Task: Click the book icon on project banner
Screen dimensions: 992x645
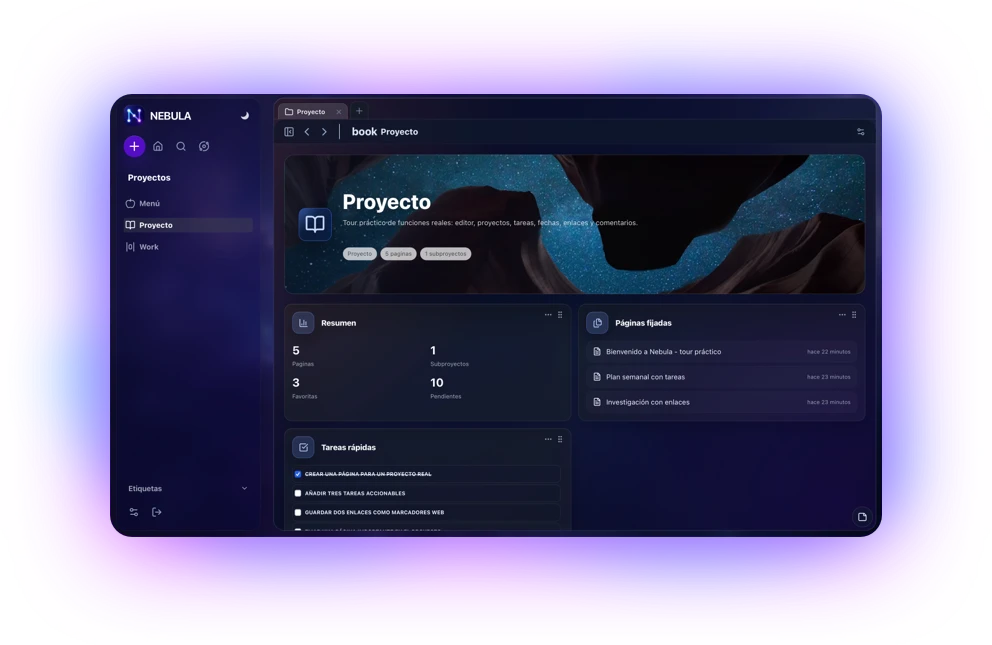Action: [315, 224]
